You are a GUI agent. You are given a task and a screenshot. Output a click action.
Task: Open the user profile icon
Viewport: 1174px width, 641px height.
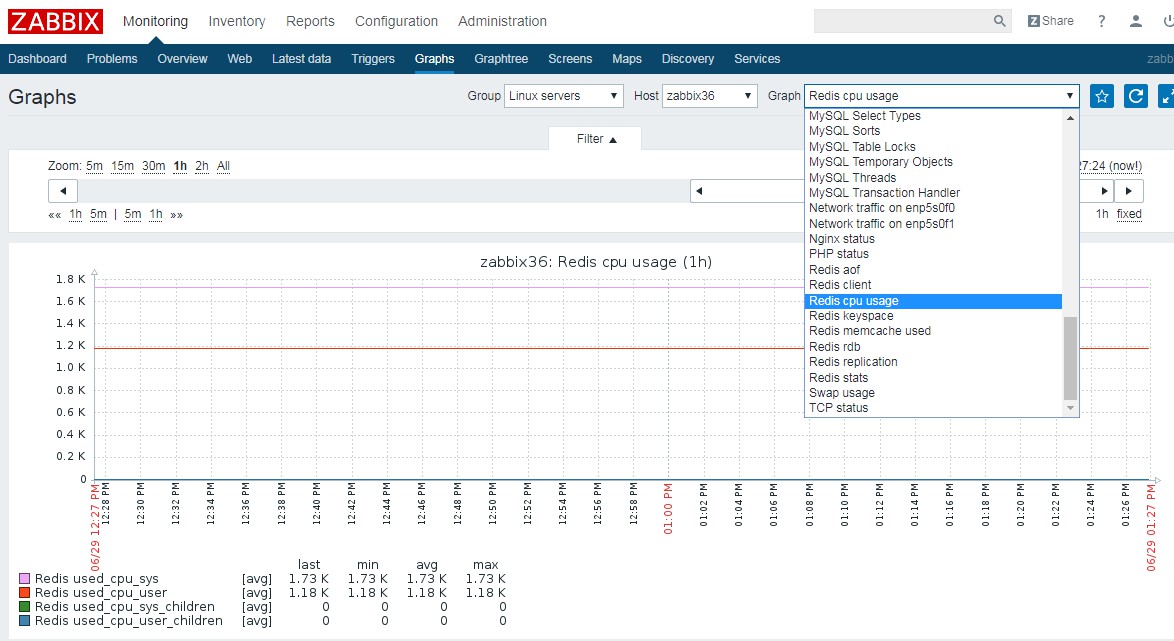click(1136, 21)
